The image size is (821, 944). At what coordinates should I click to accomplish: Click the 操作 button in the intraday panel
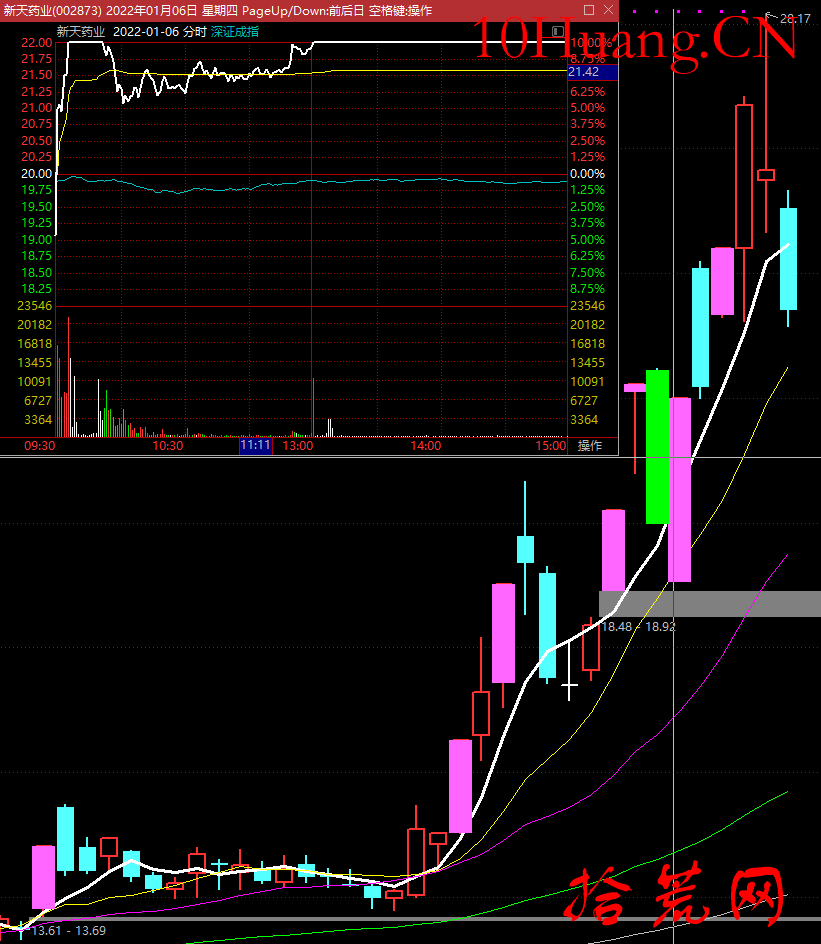coord(590,446)
